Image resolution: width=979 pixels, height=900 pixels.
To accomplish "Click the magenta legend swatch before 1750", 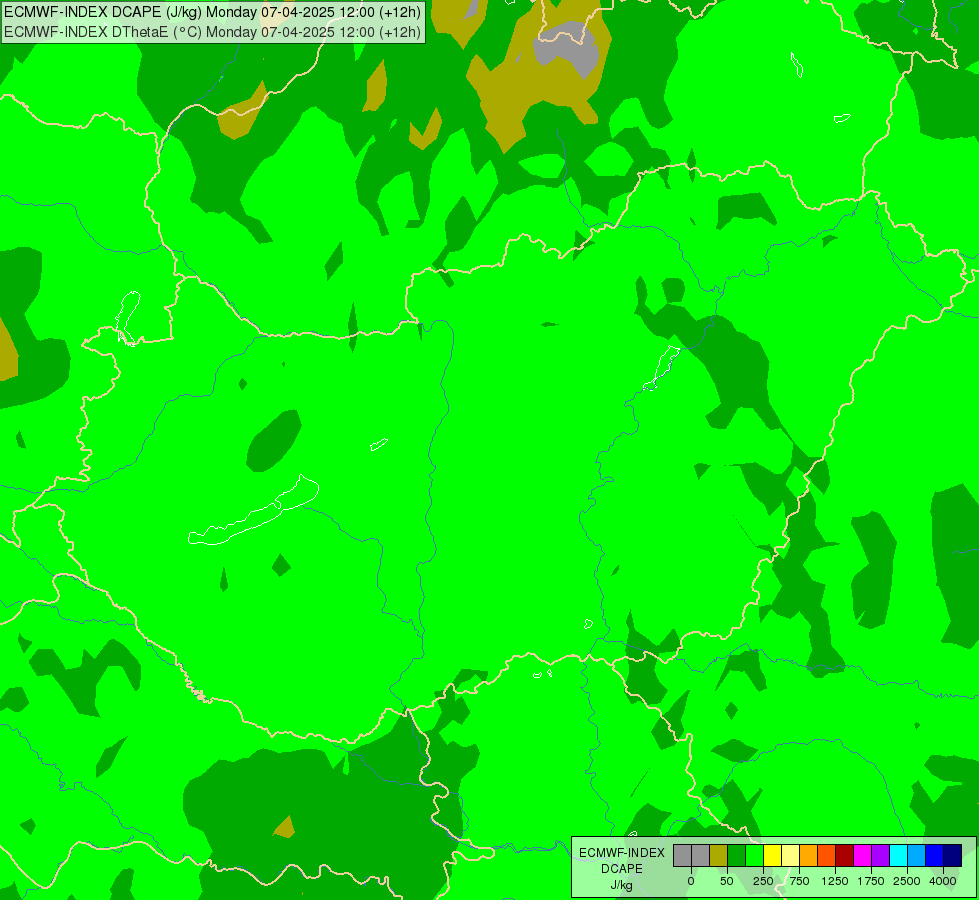I will coord(863,856).
